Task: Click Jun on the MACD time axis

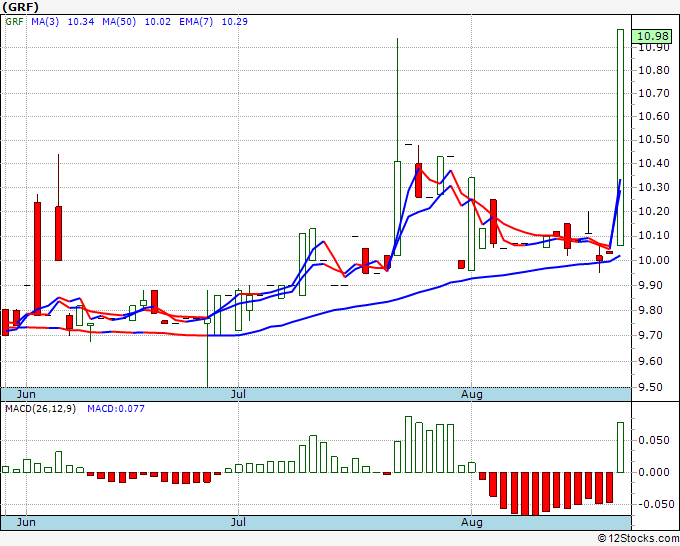Action: click(x=26, y=522)
